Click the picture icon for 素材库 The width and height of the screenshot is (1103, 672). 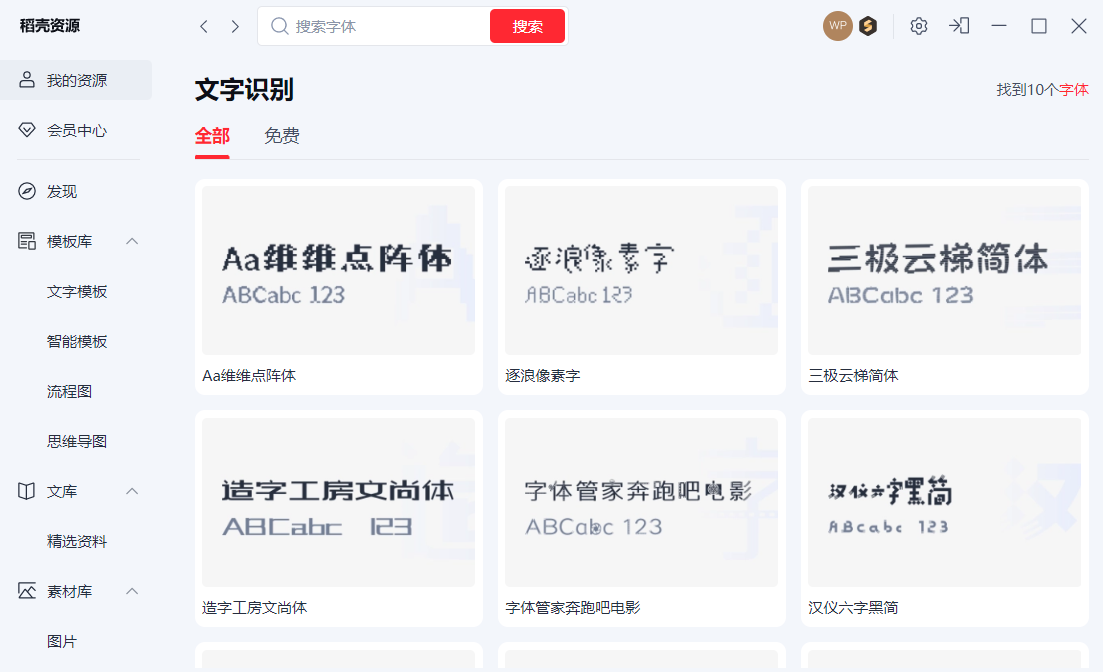tap(27, 590)
